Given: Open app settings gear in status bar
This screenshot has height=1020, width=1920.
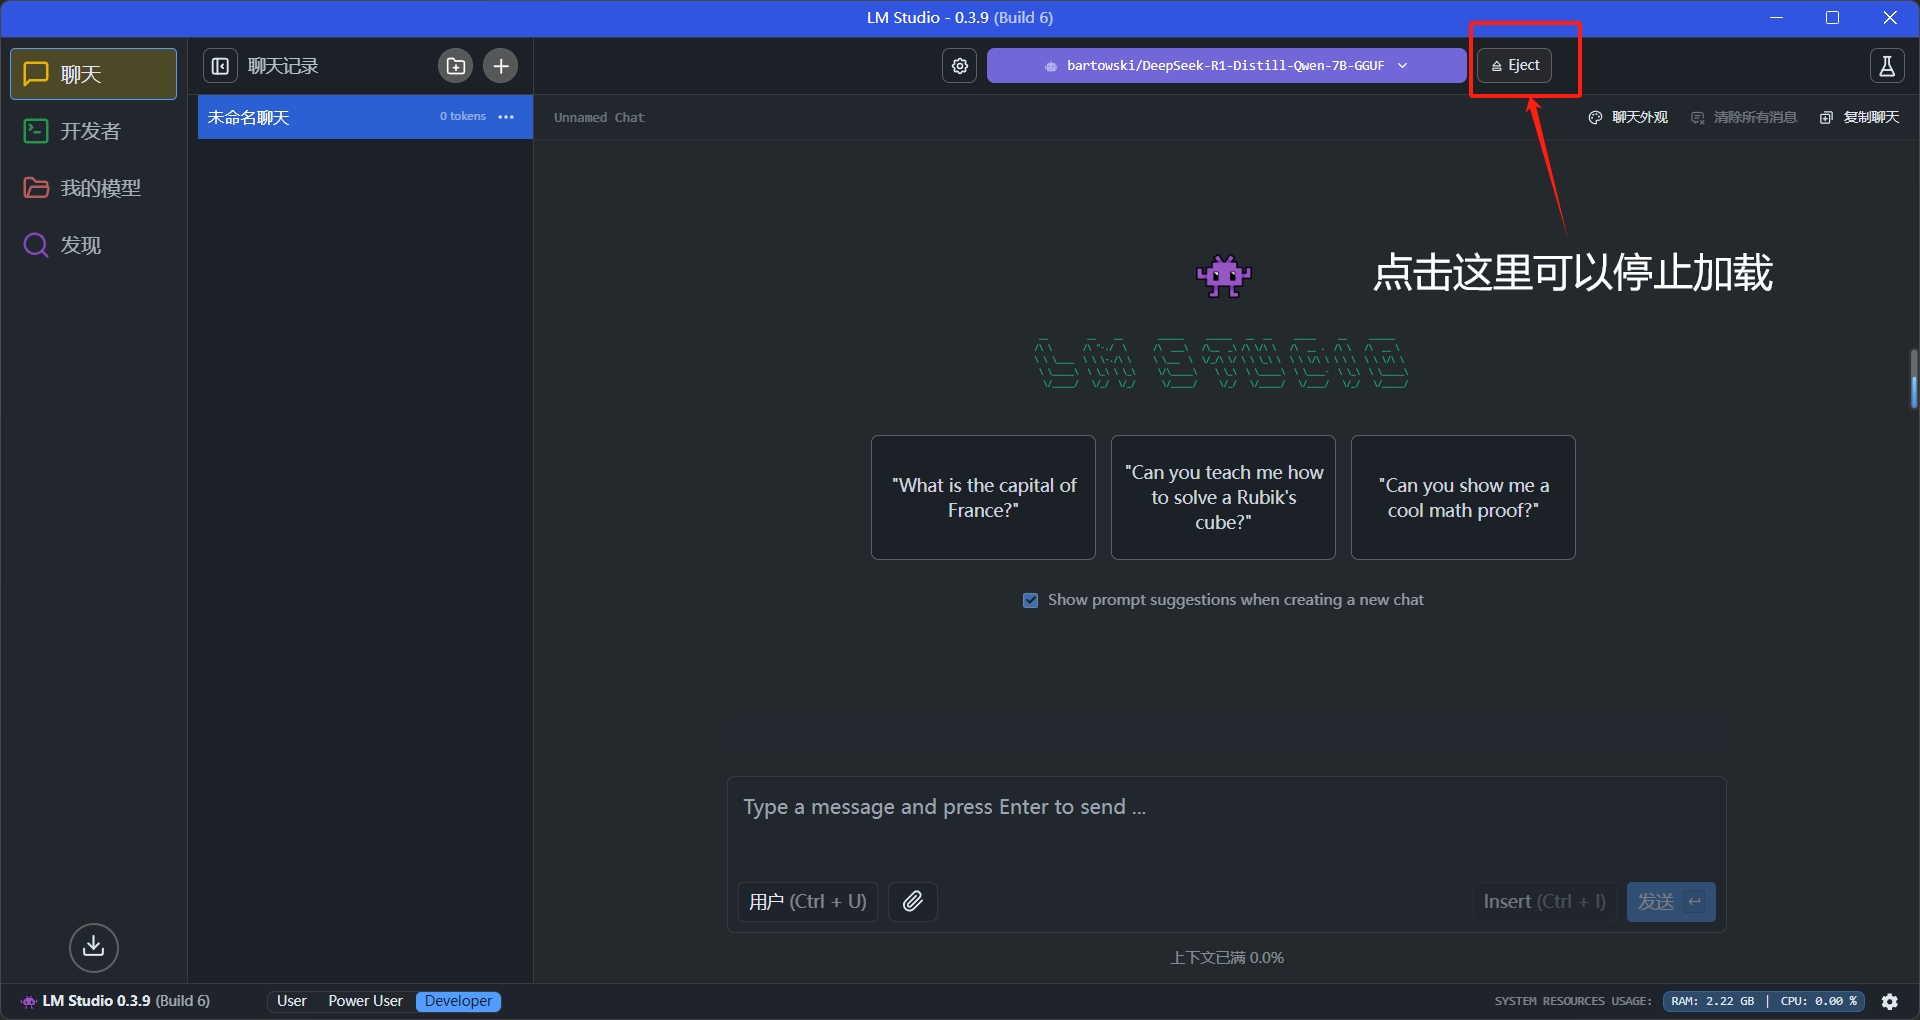Looking at the screenshot, I should tap(1890, 1001).
